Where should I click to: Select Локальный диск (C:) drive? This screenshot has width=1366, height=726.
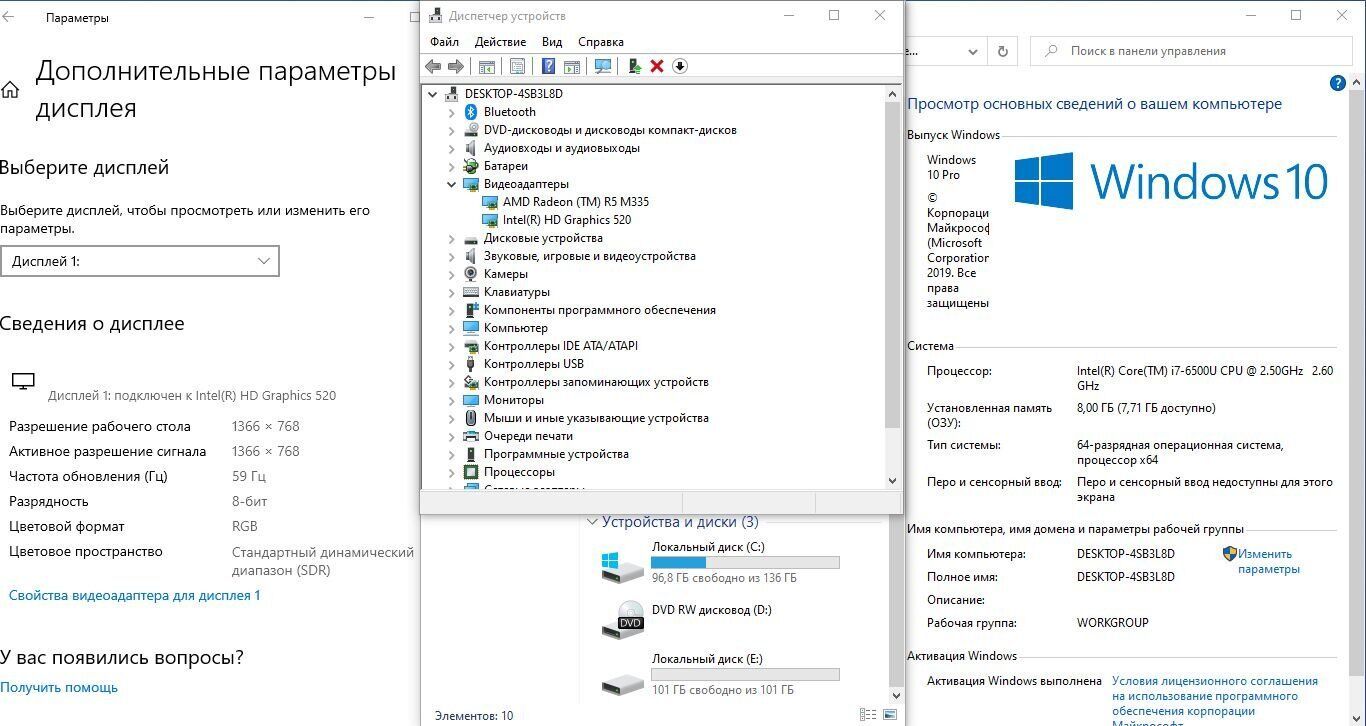click(x=707, y=547)
